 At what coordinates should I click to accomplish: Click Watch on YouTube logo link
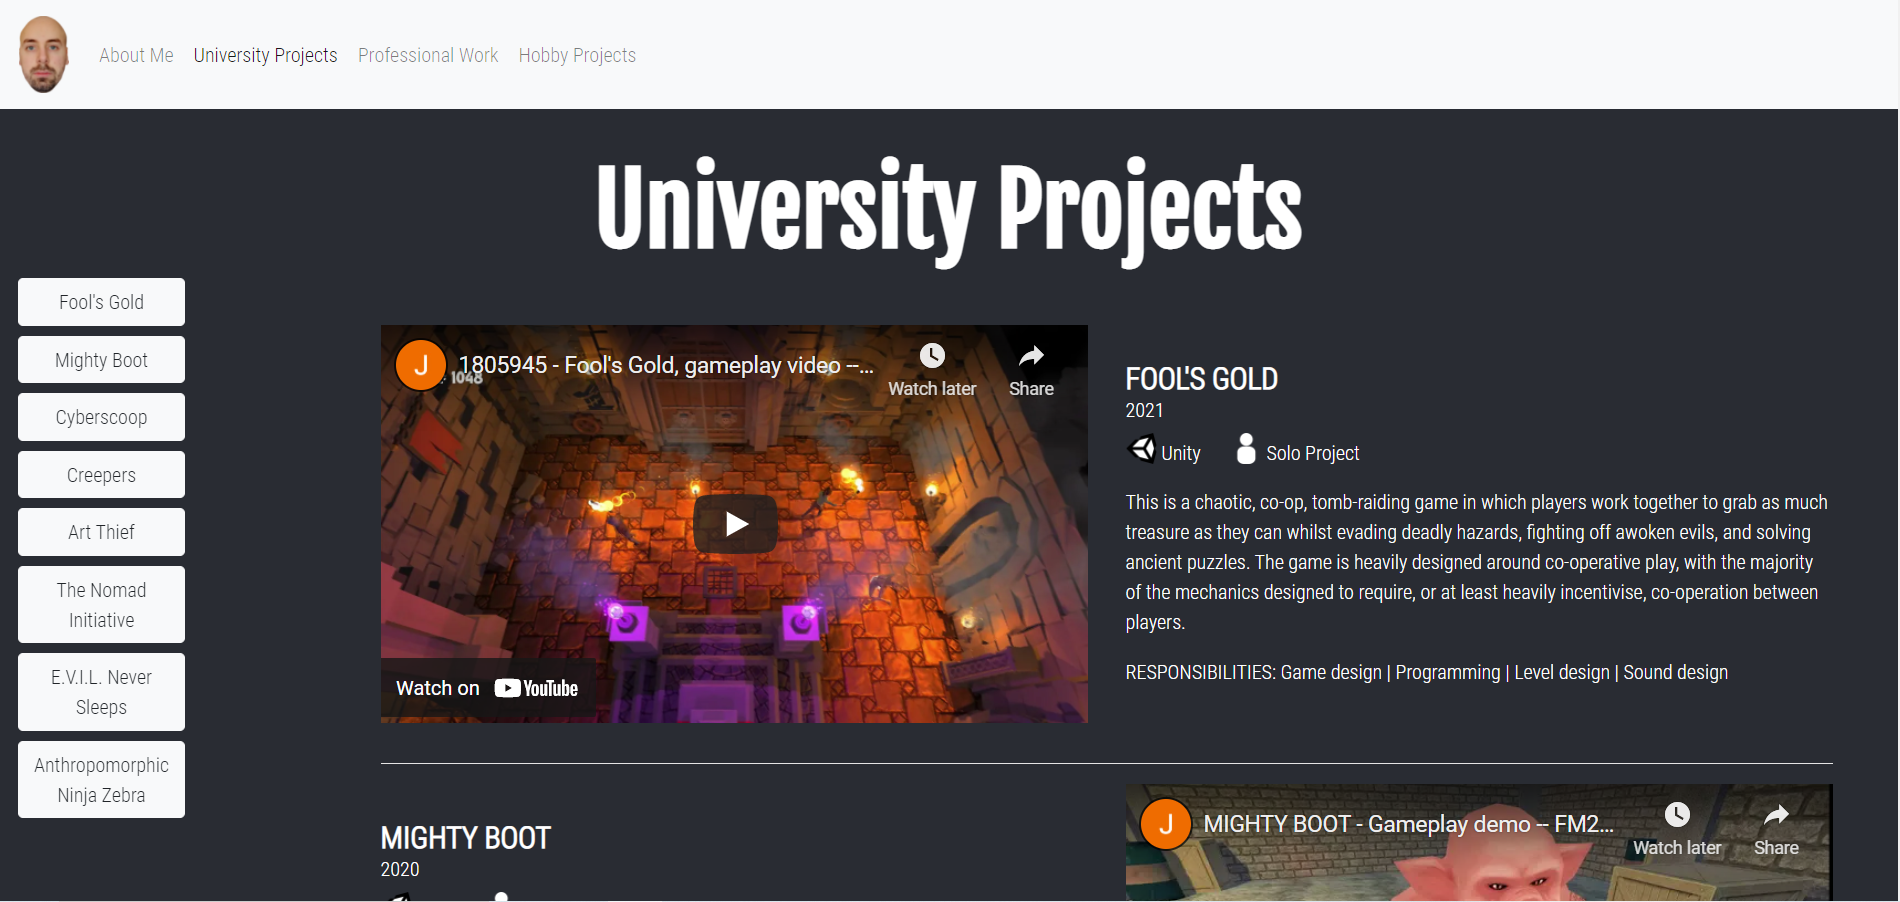point(487,688)
